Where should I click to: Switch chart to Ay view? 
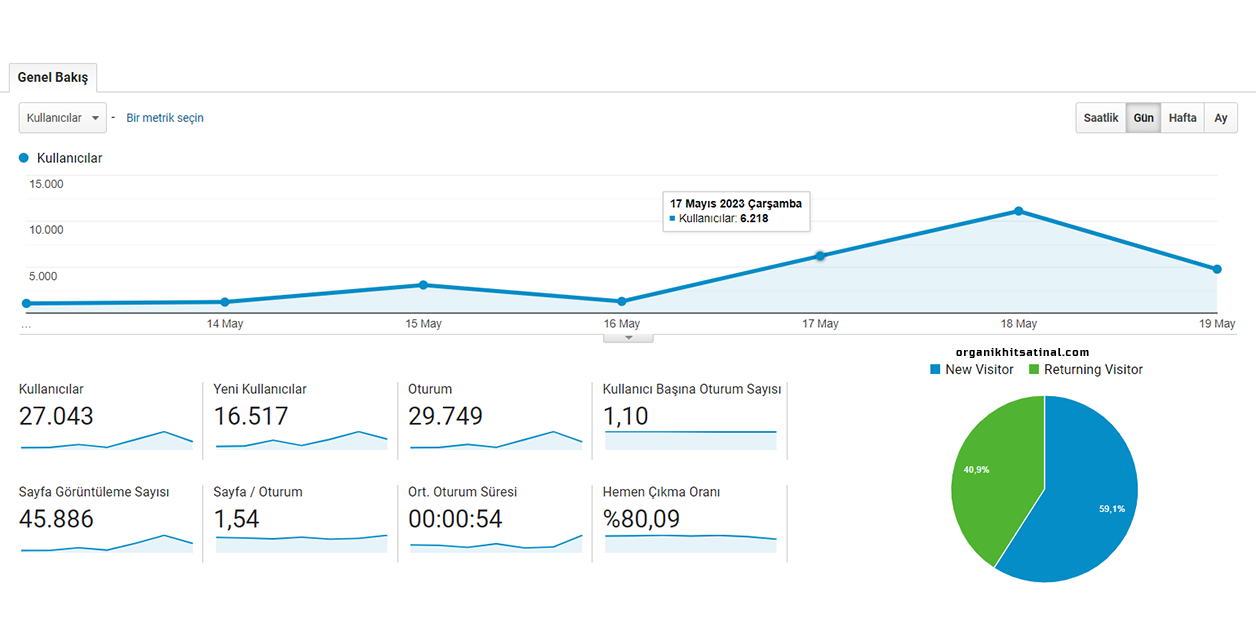(x=1220, y=118)
